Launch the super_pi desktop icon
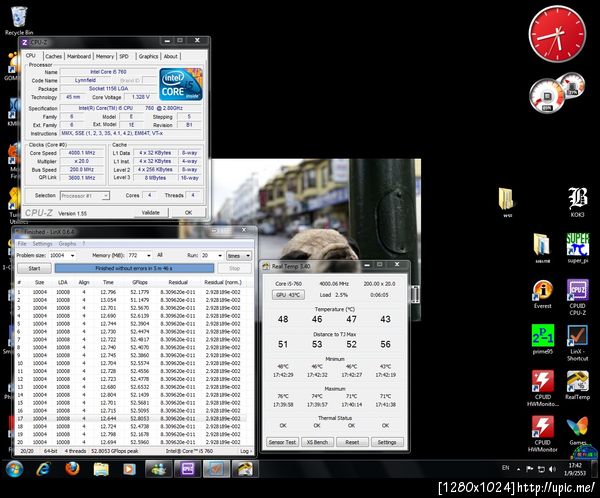The image size is (600, 498). 577,248
